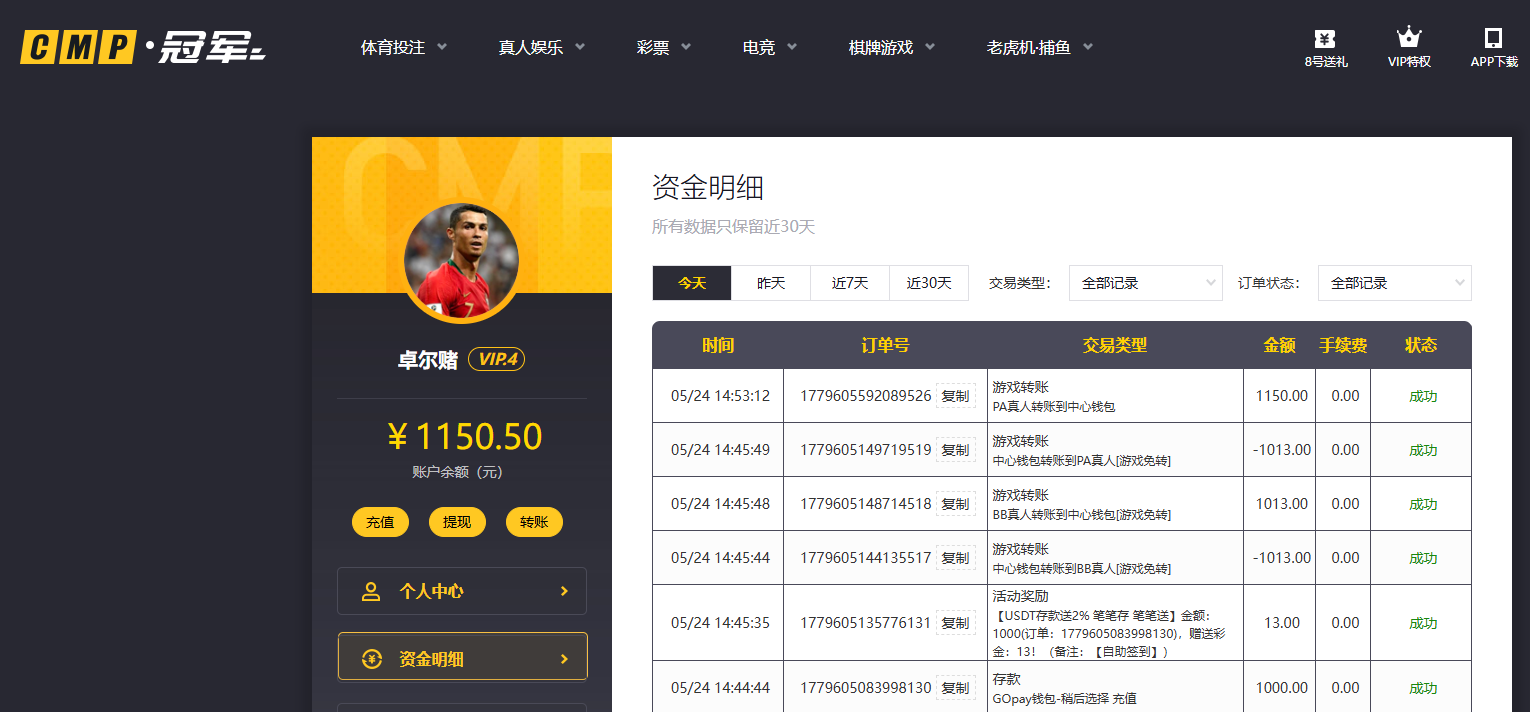The height and width of the screenshot is (712, 1530).
Task: Select the 今天 tab
Action: pos(692,283)
